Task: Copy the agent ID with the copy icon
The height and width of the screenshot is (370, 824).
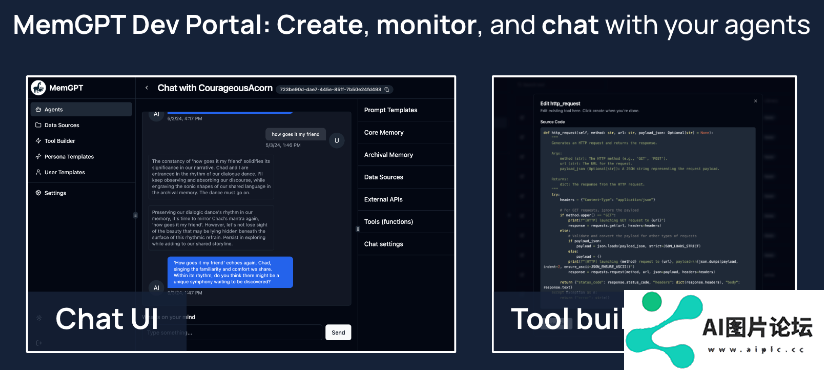Action: coord(387,89)
